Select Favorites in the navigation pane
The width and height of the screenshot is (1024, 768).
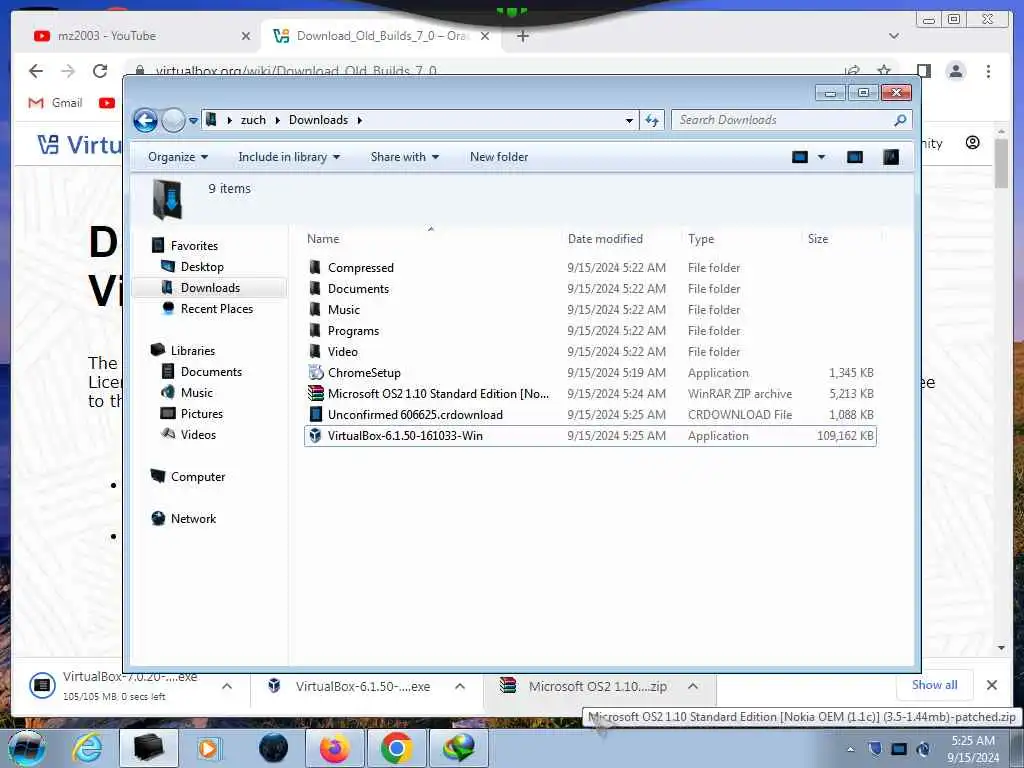194,246
